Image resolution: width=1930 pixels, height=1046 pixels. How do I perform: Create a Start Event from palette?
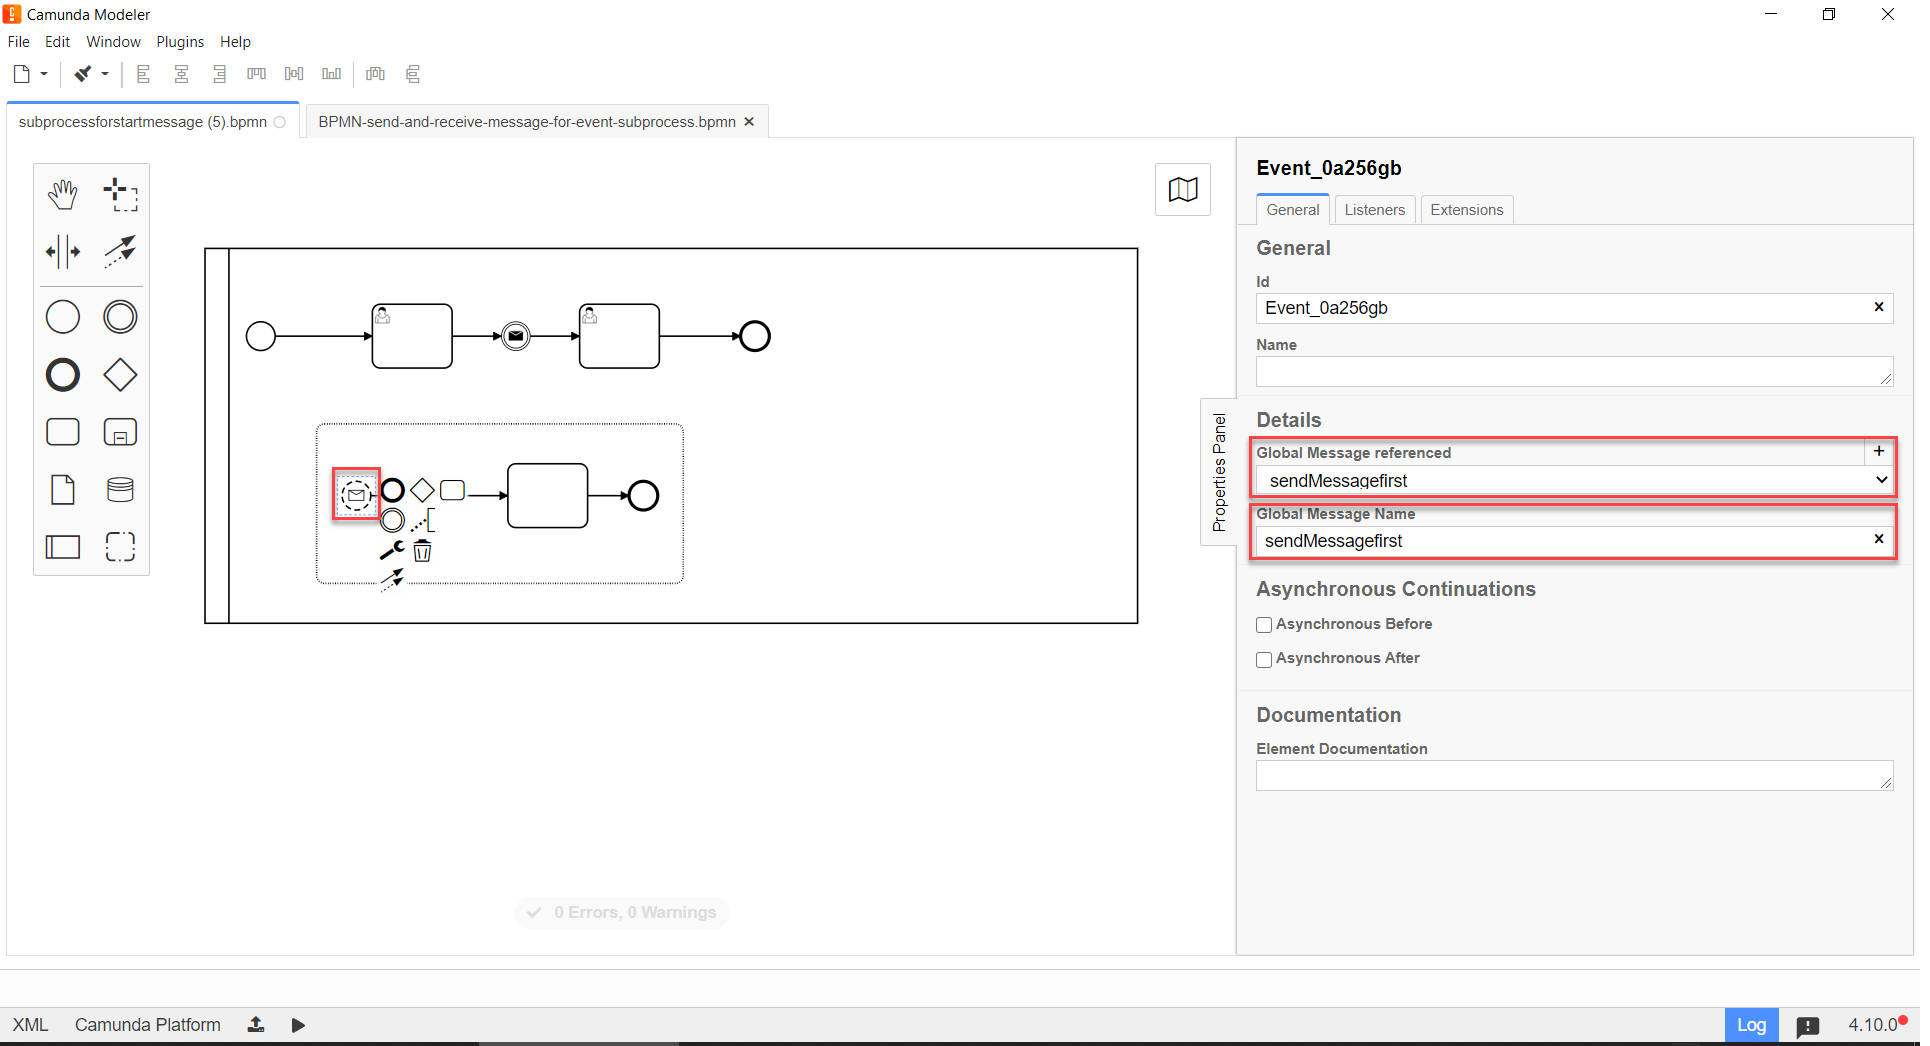point(63,317)
